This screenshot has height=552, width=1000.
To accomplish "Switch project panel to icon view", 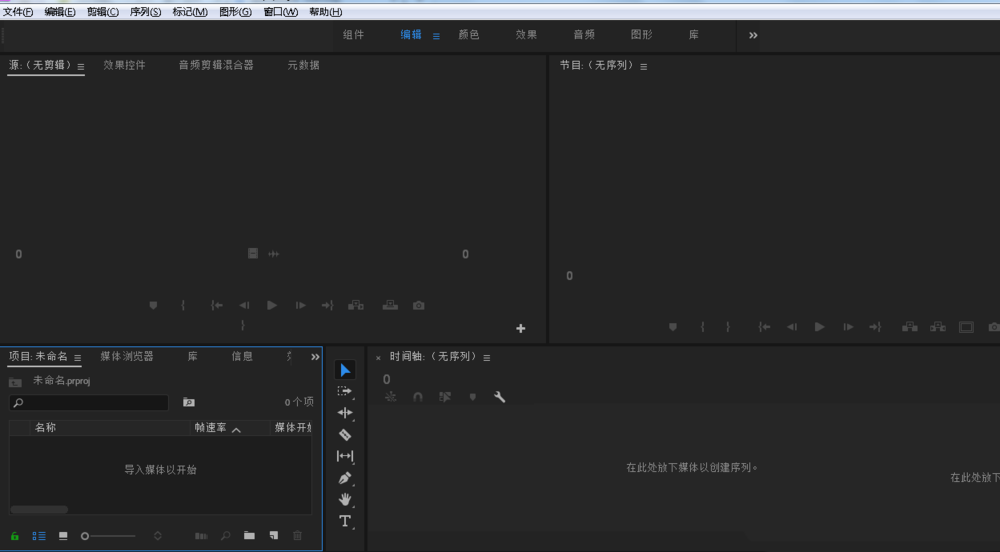I will 63,536.
